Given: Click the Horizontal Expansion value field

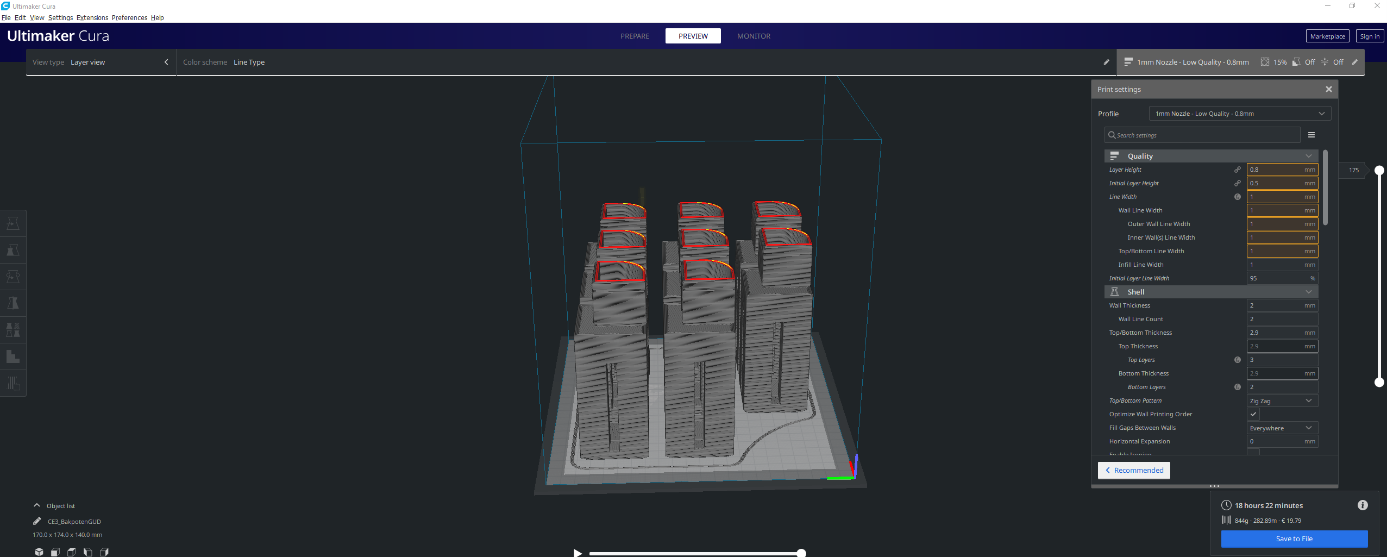Looking at the screenshot, I should 1282,441.
